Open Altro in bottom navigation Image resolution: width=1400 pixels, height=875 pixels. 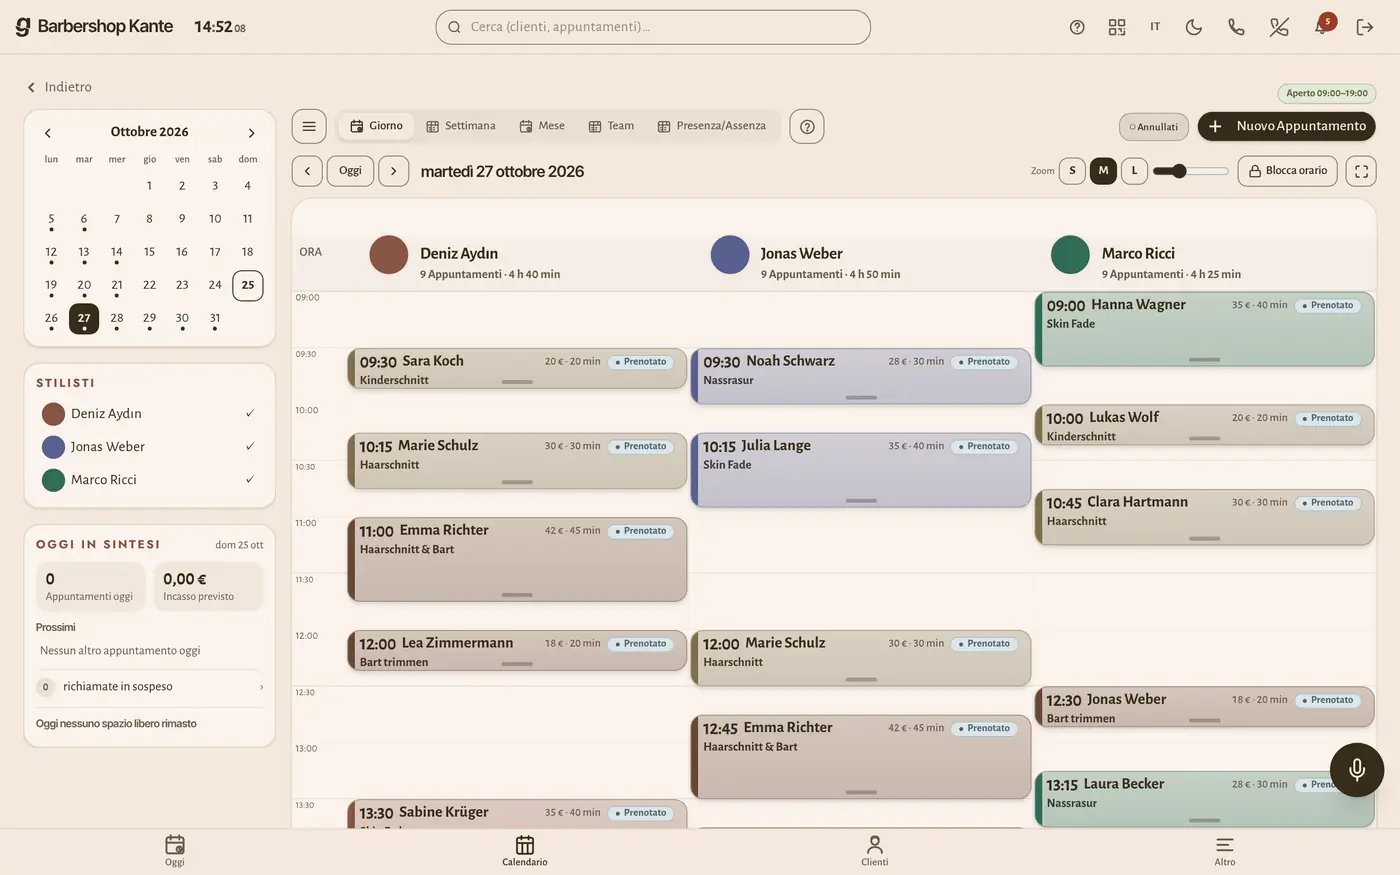(1225, 851)
